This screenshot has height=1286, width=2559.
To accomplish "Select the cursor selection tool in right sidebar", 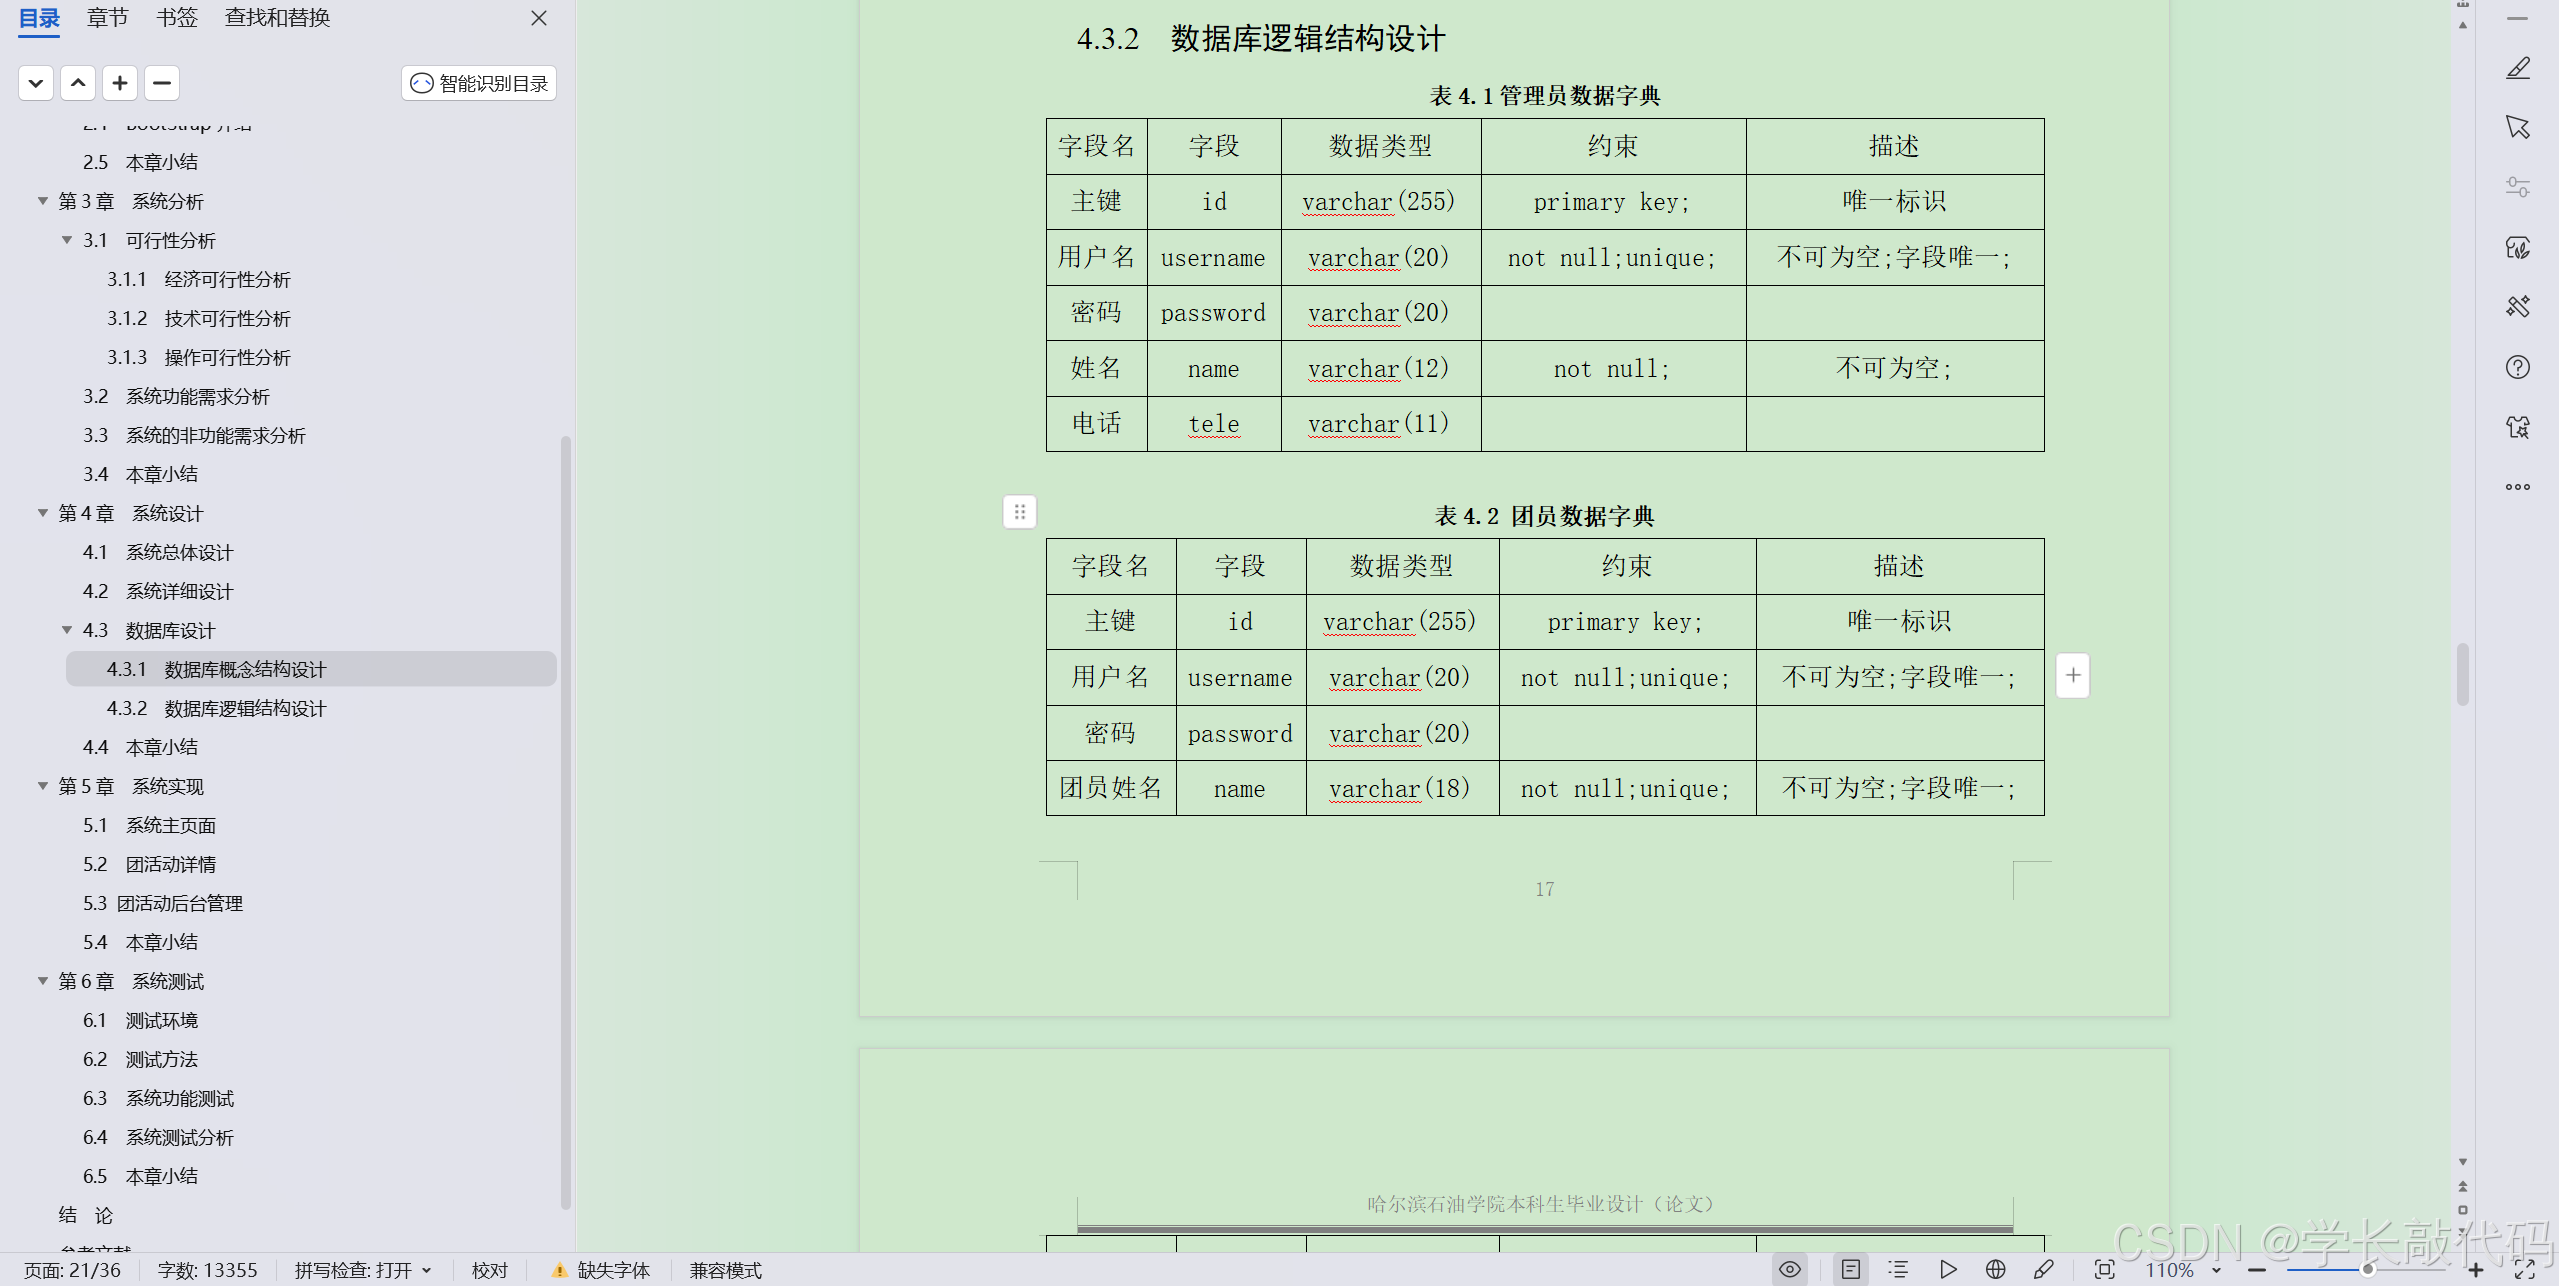I will (x=2518, y=127).
